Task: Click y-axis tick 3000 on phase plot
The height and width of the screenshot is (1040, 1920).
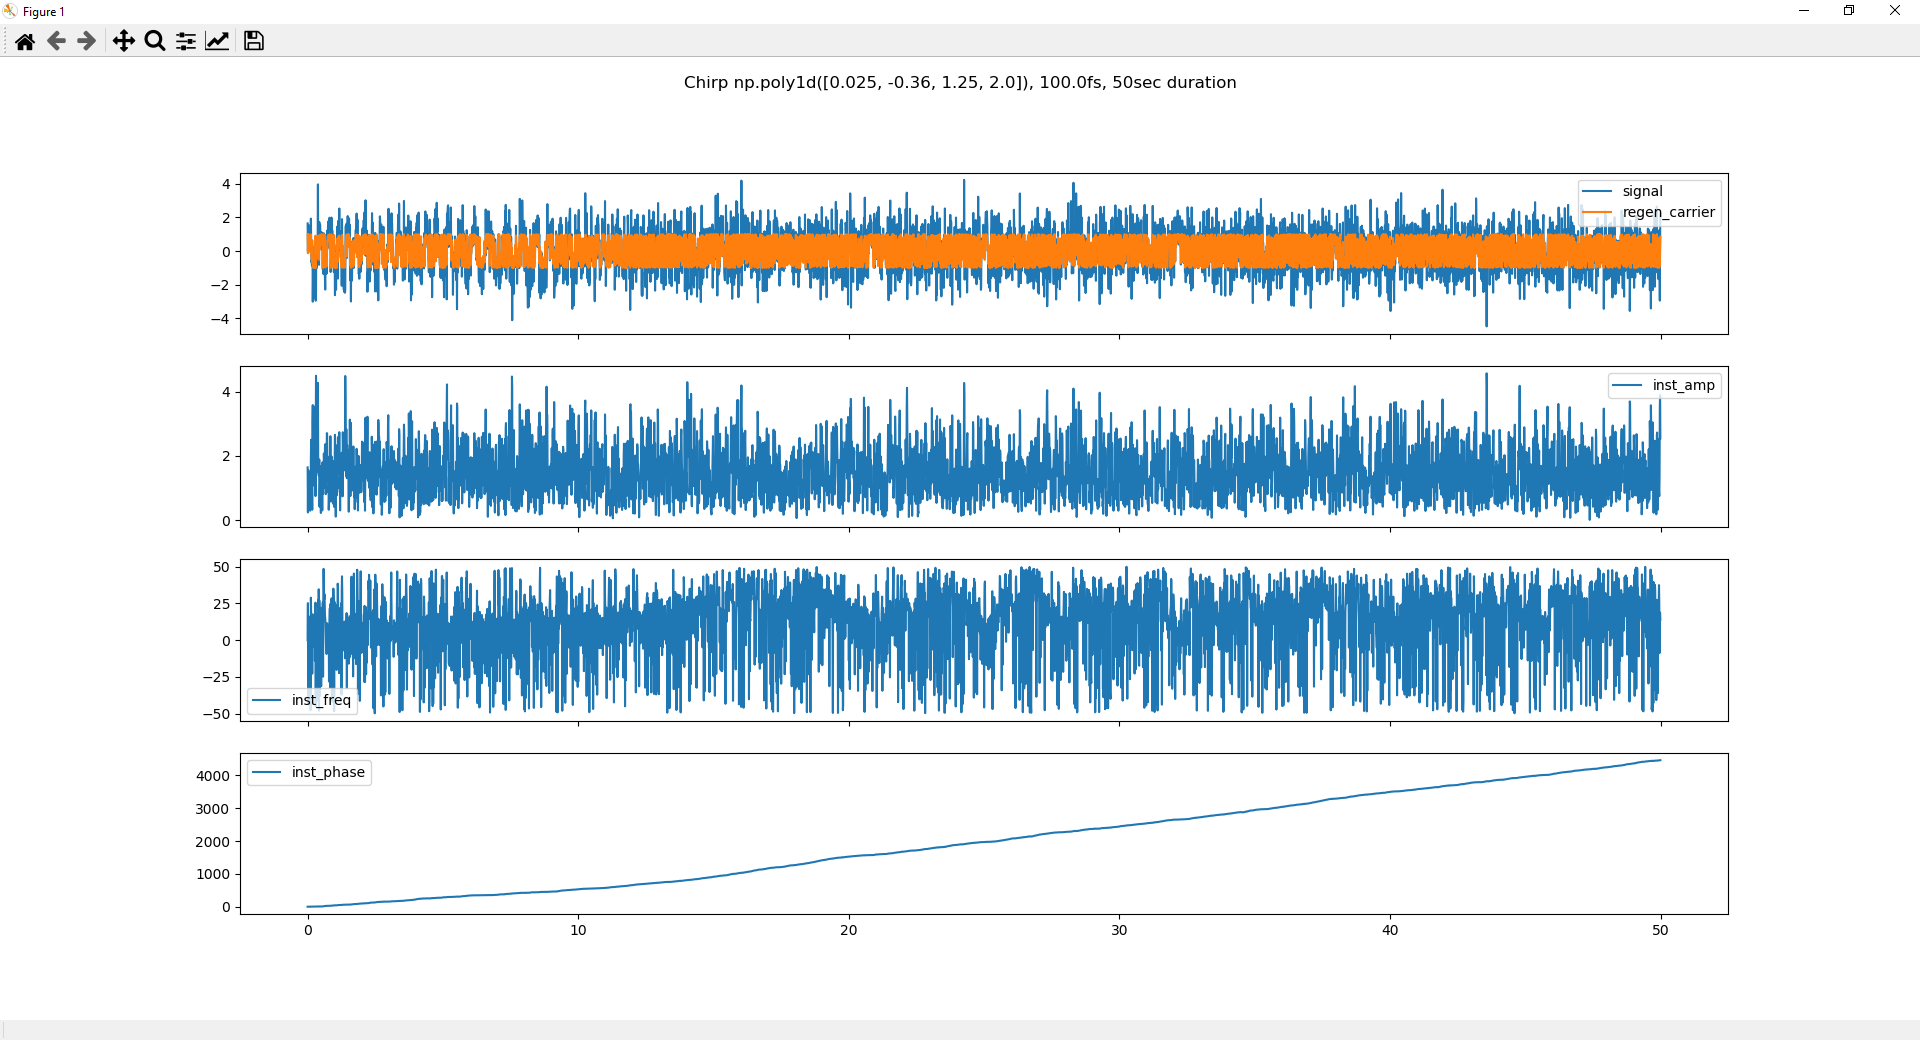Action: (213, 809)
